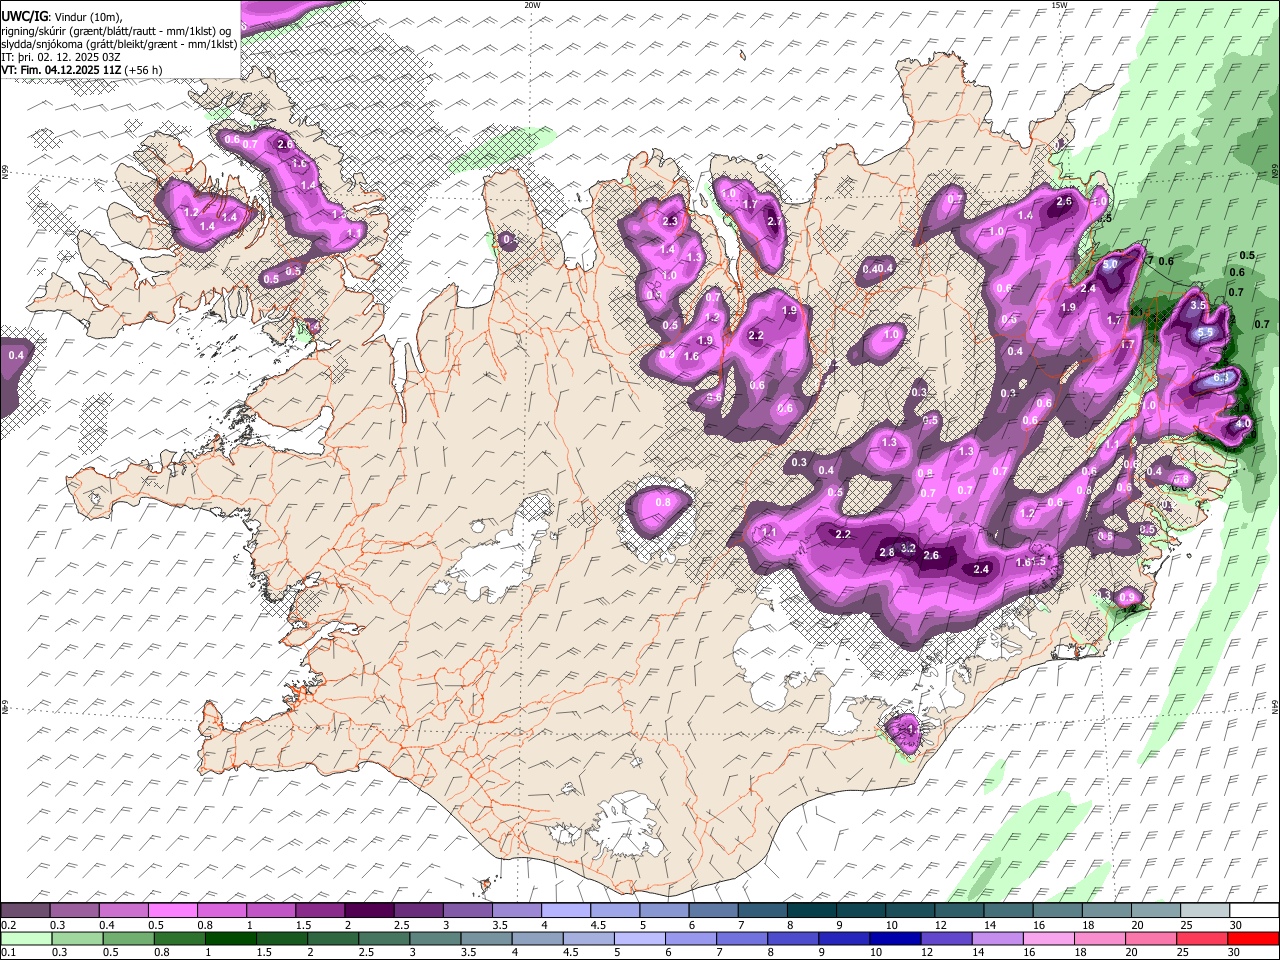Pick the palest green swatch starting the rain scale
Viewport: 1280px width, 960px height.
[x=26, y=939]
